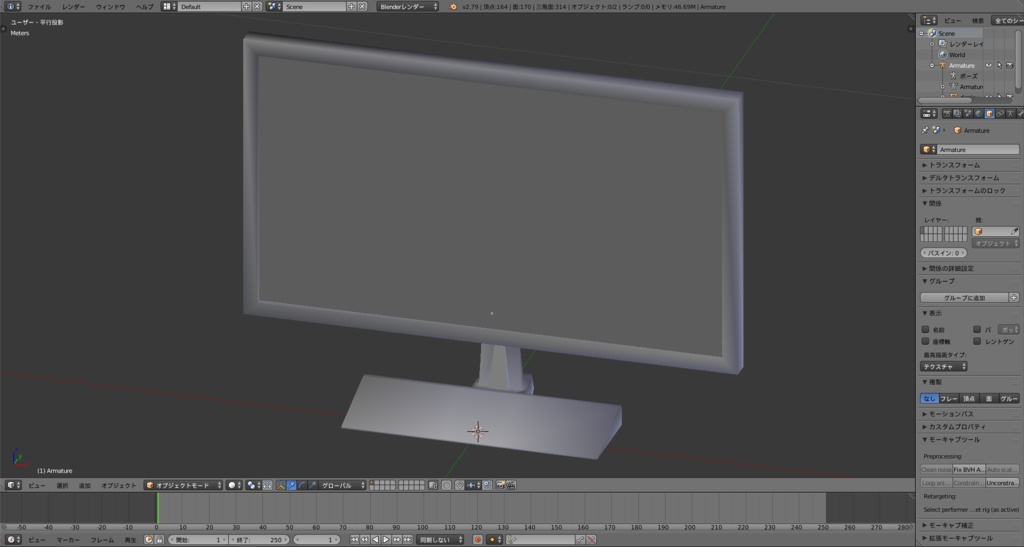The height and width of the screenshot is (547, 1024).
Task: Open the pivot point selector
Action: tap(253, 485)
